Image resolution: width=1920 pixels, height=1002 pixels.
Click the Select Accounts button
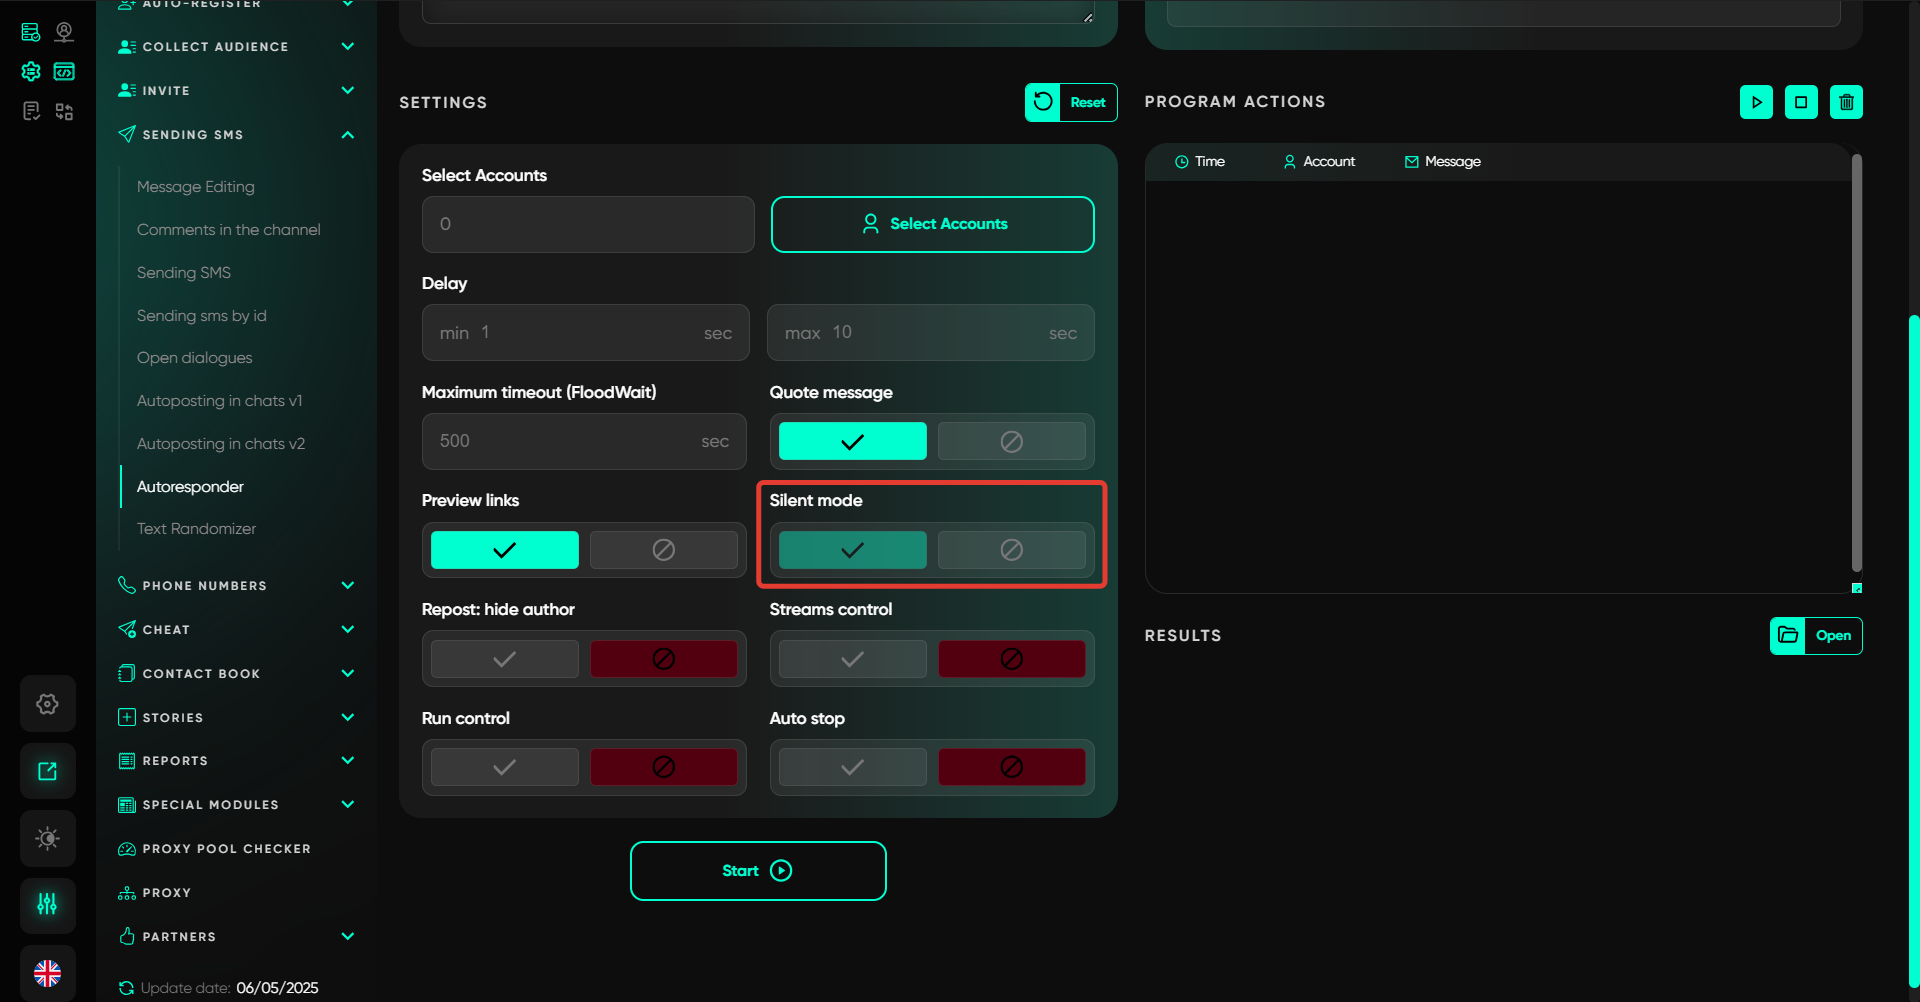tap(932, 224)
